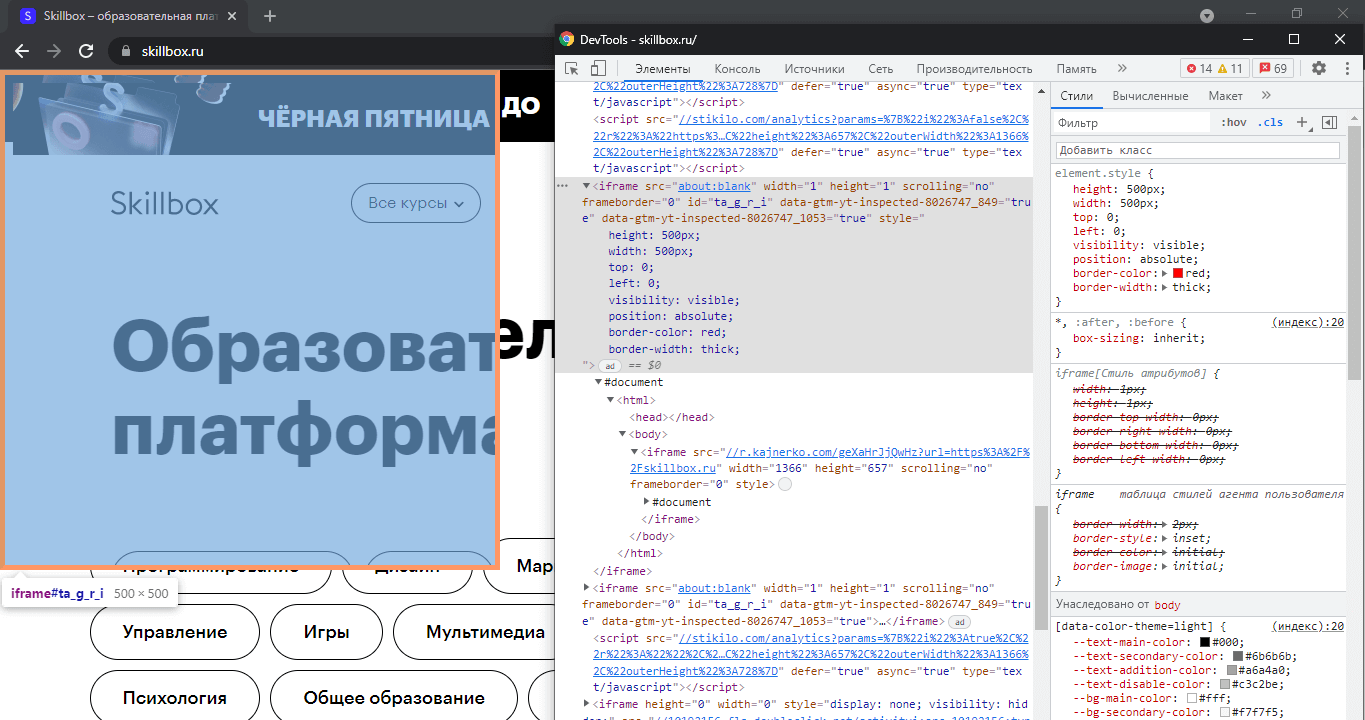
Task: Click the Добавить класс input field
Action: pos(1198,150)
